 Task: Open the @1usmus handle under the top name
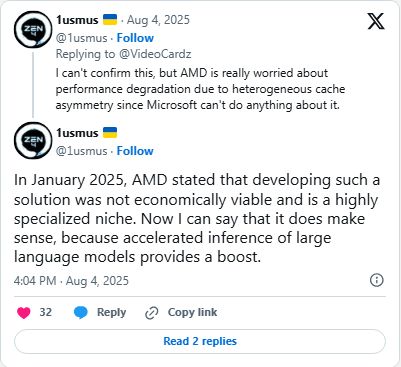tap(81, 38)
